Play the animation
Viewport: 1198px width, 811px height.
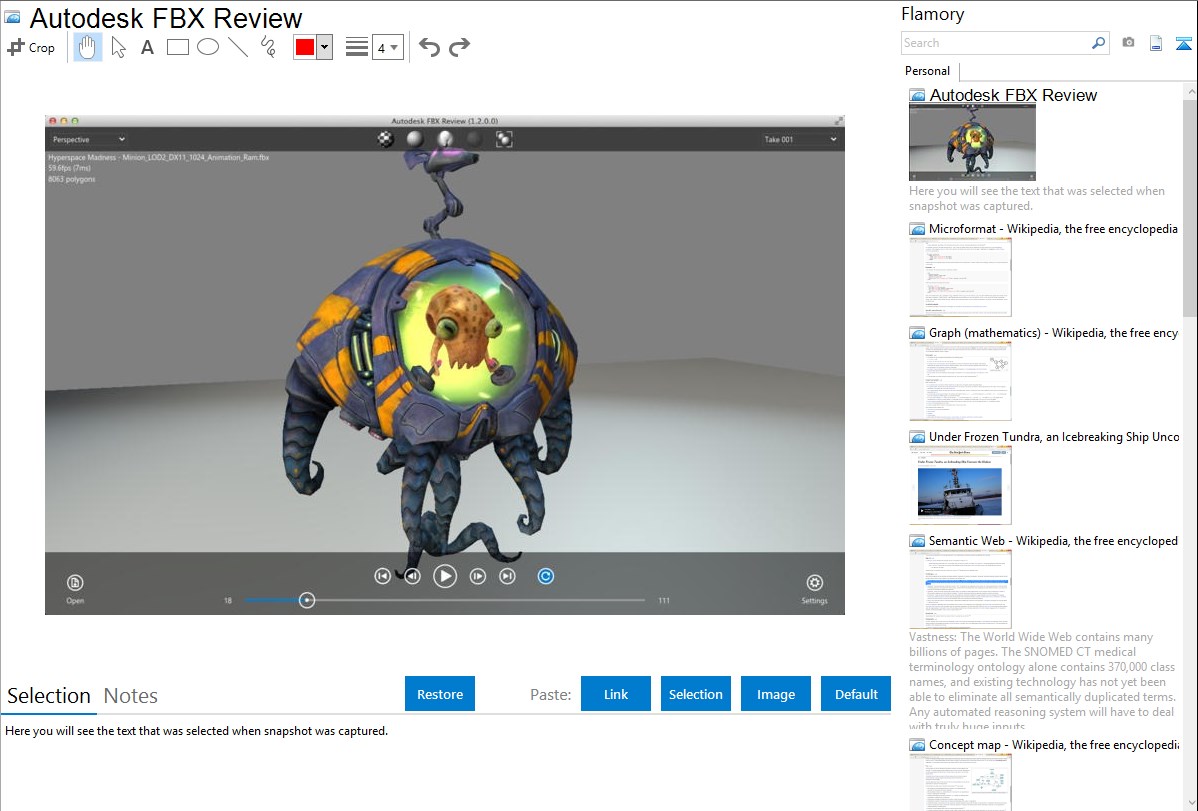[445, 576]
